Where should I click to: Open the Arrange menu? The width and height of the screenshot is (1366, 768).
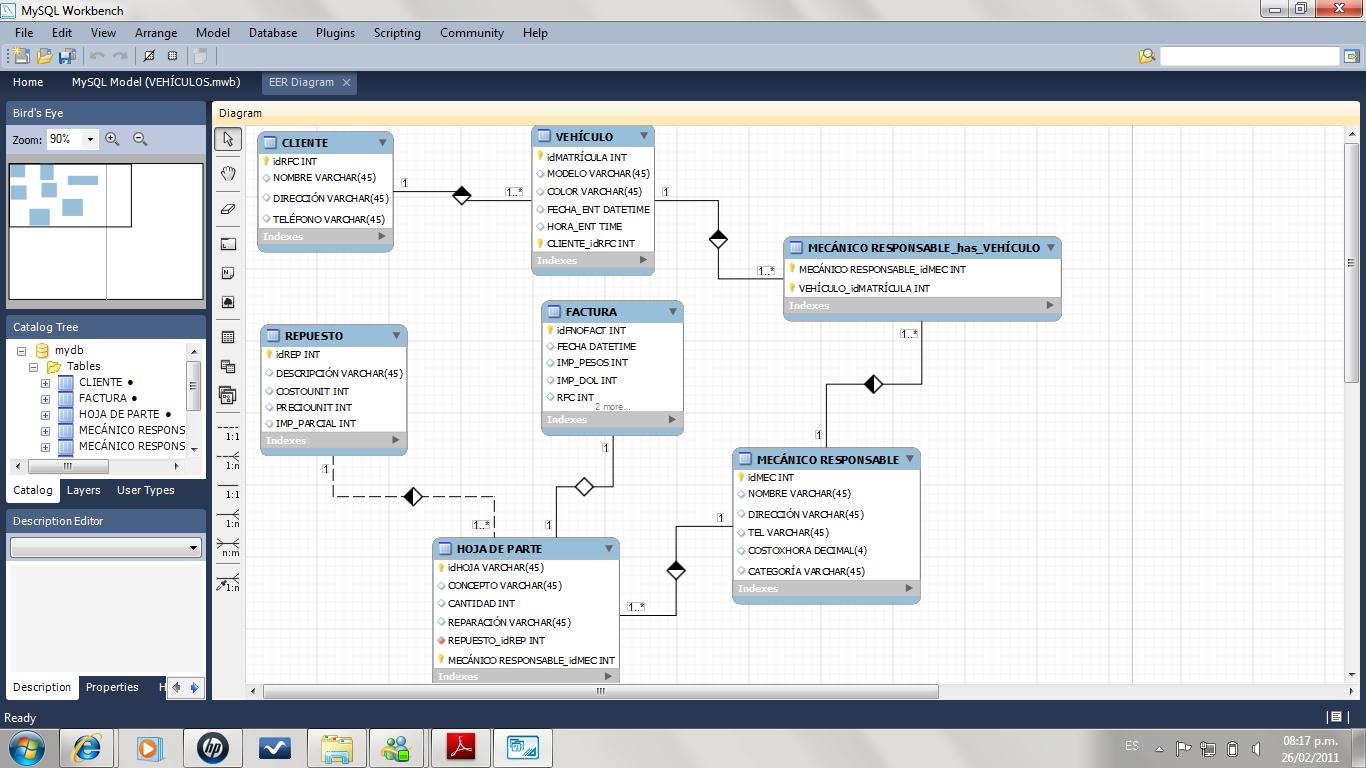pos(156,33)
